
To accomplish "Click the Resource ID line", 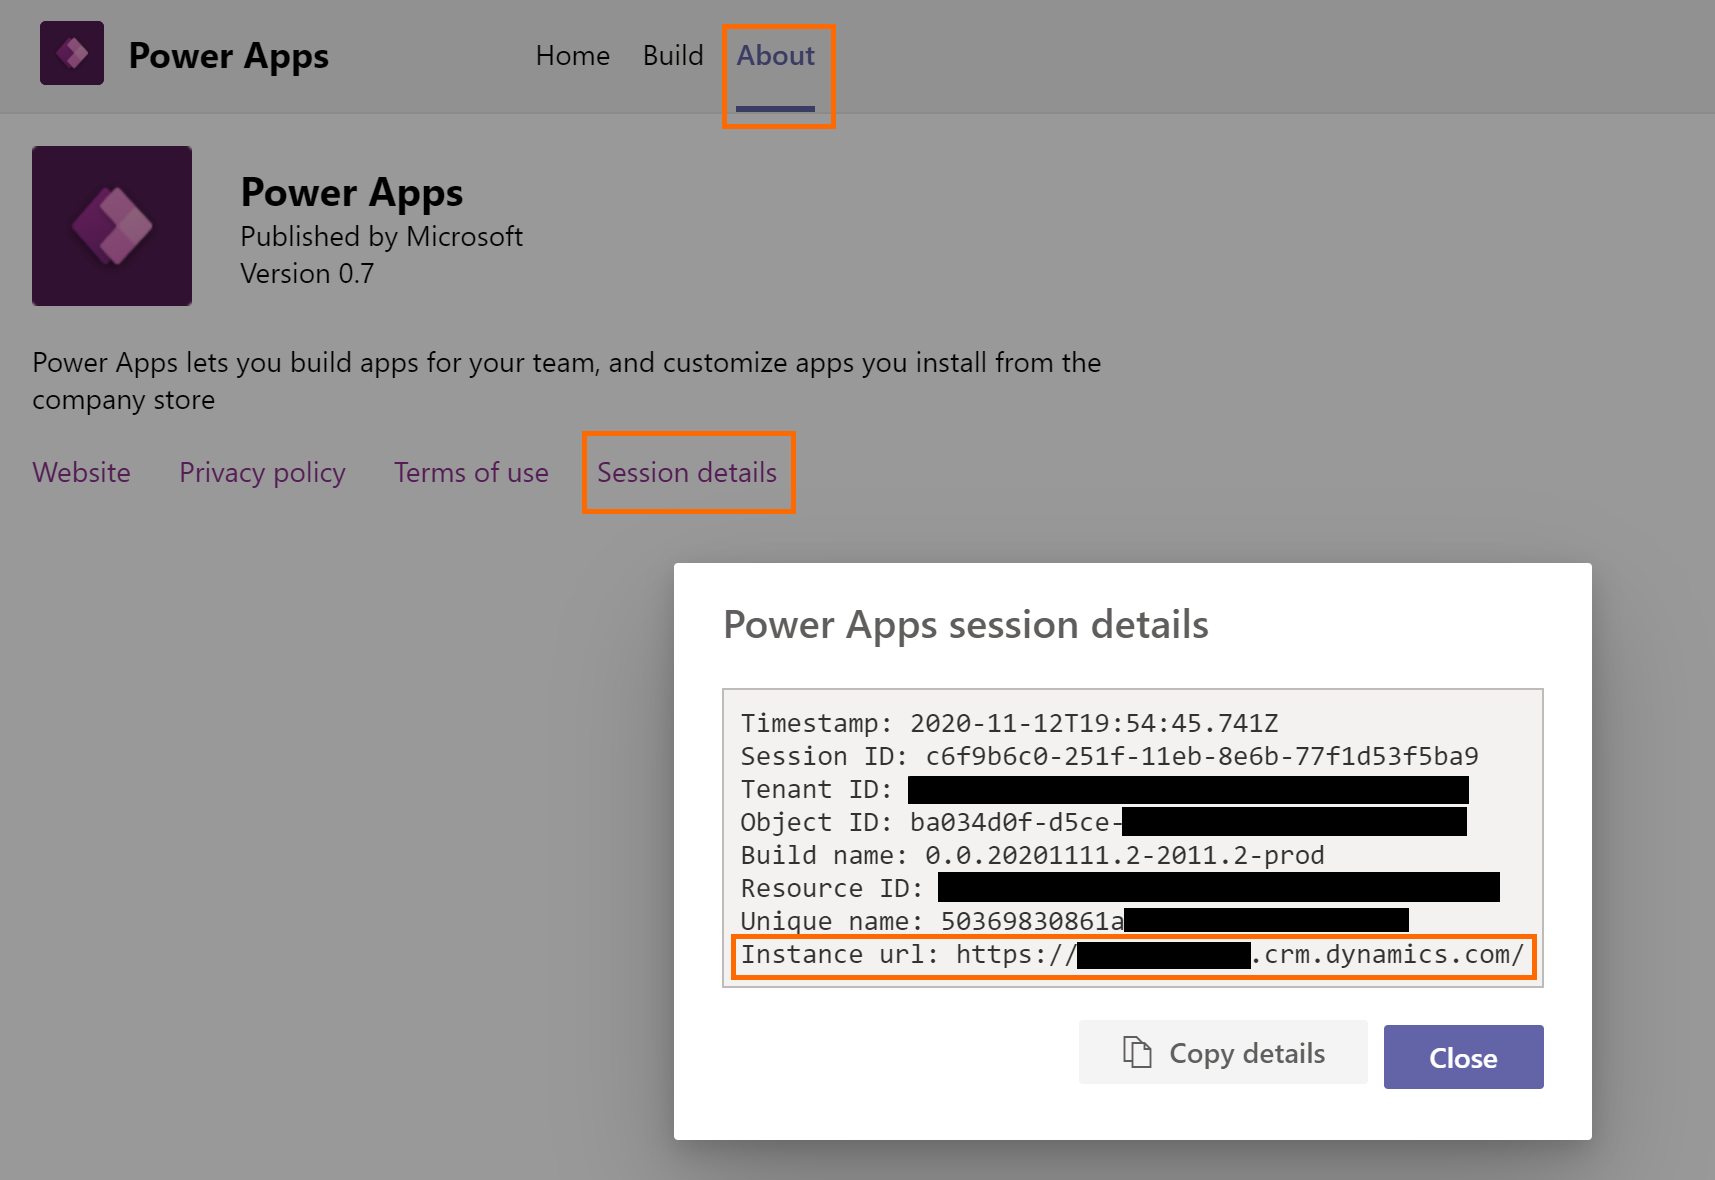I will [x=1120, y=888].
